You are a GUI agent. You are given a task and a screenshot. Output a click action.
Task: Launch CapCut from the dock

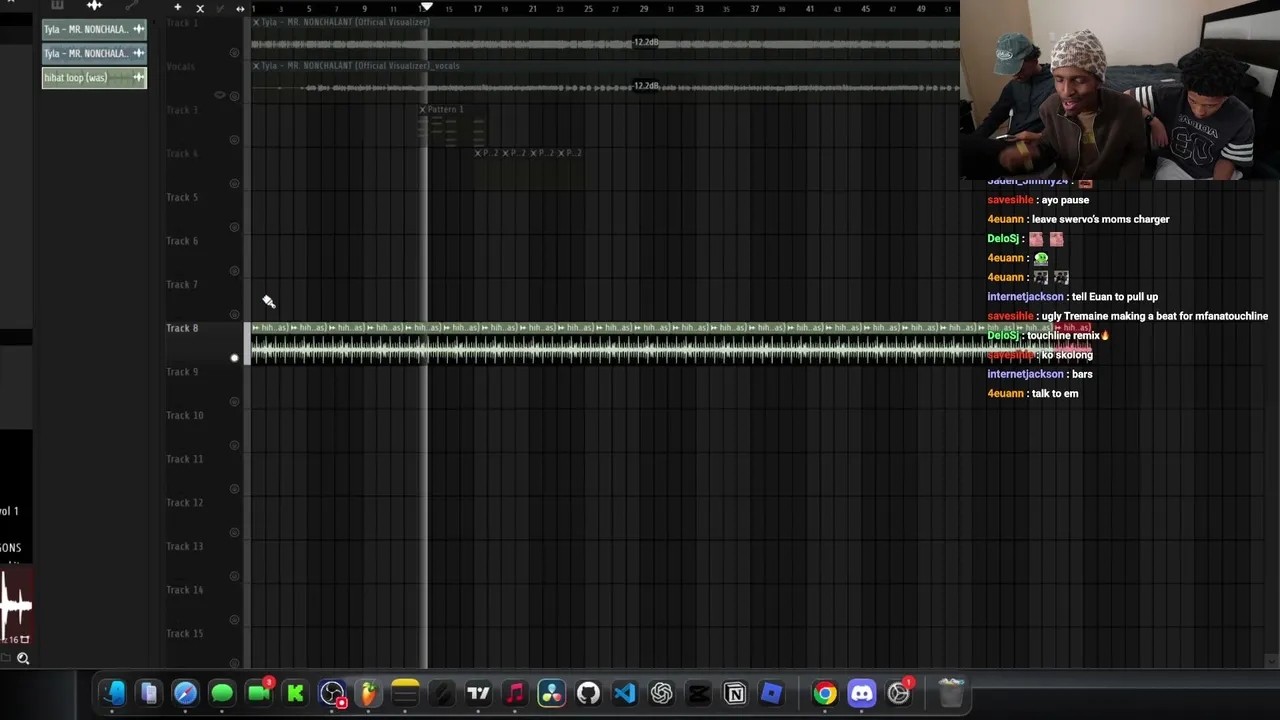point(698,693)
